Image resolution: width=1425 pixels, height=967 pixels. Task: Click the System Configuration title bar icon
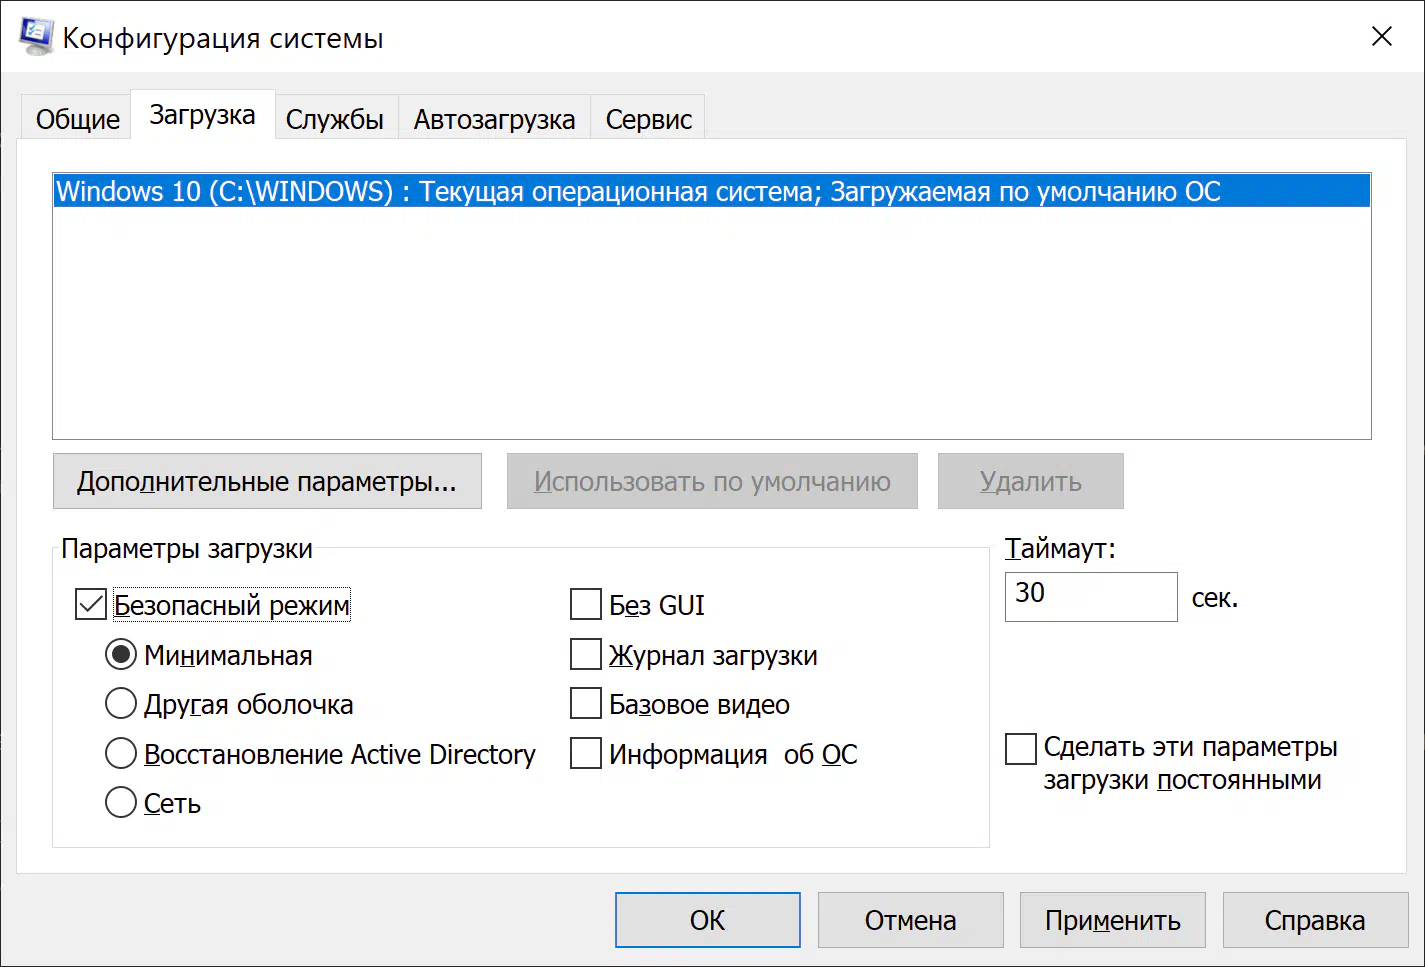36,37
